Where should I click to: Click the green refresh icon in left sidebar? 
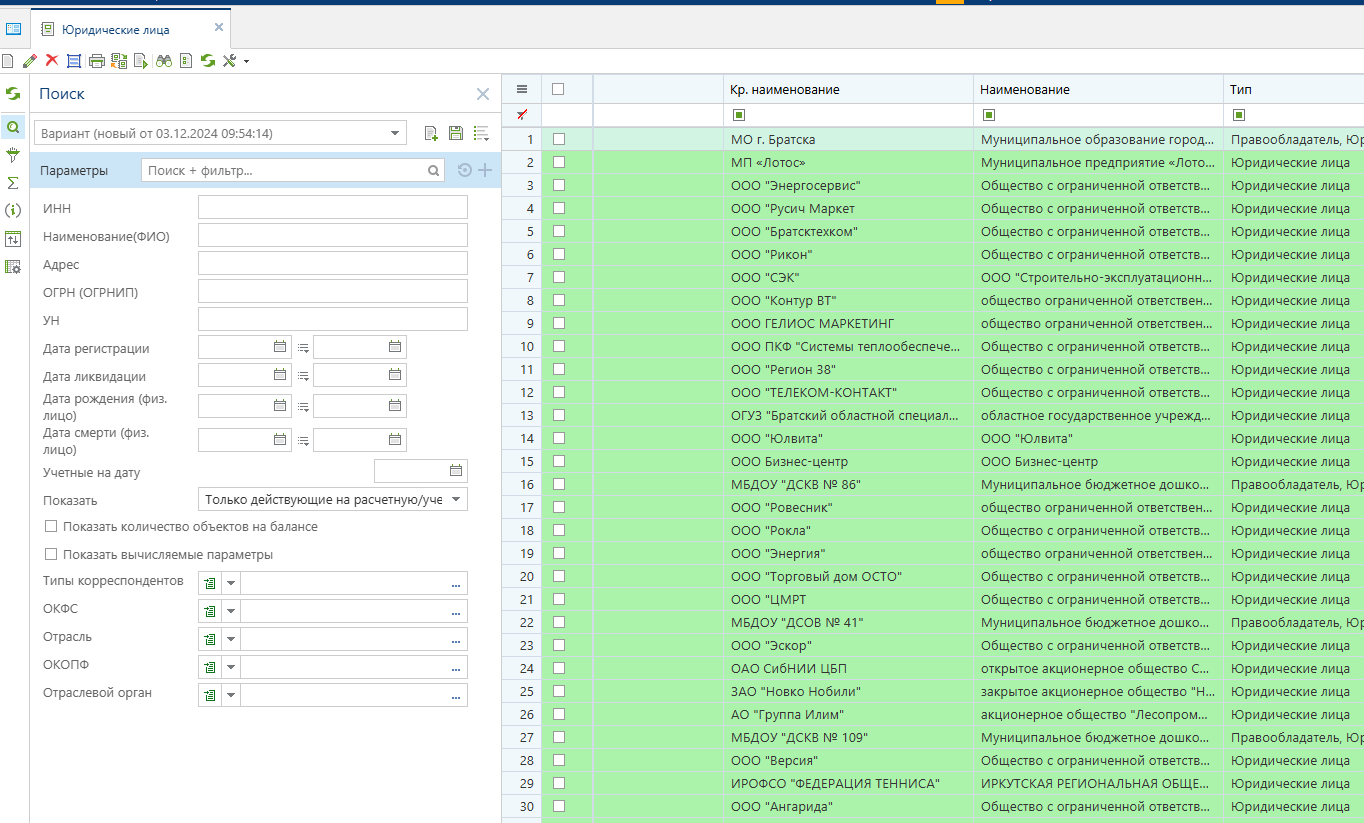point(13,94)
